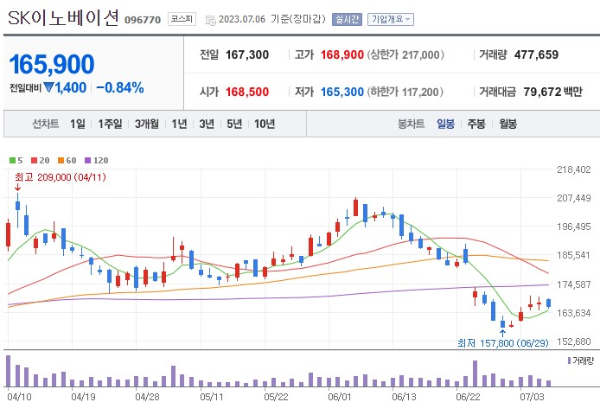Viewport: 600px width, 419px height.
Task: Click the 시가 value 168,500
Action: pos(247,92)
